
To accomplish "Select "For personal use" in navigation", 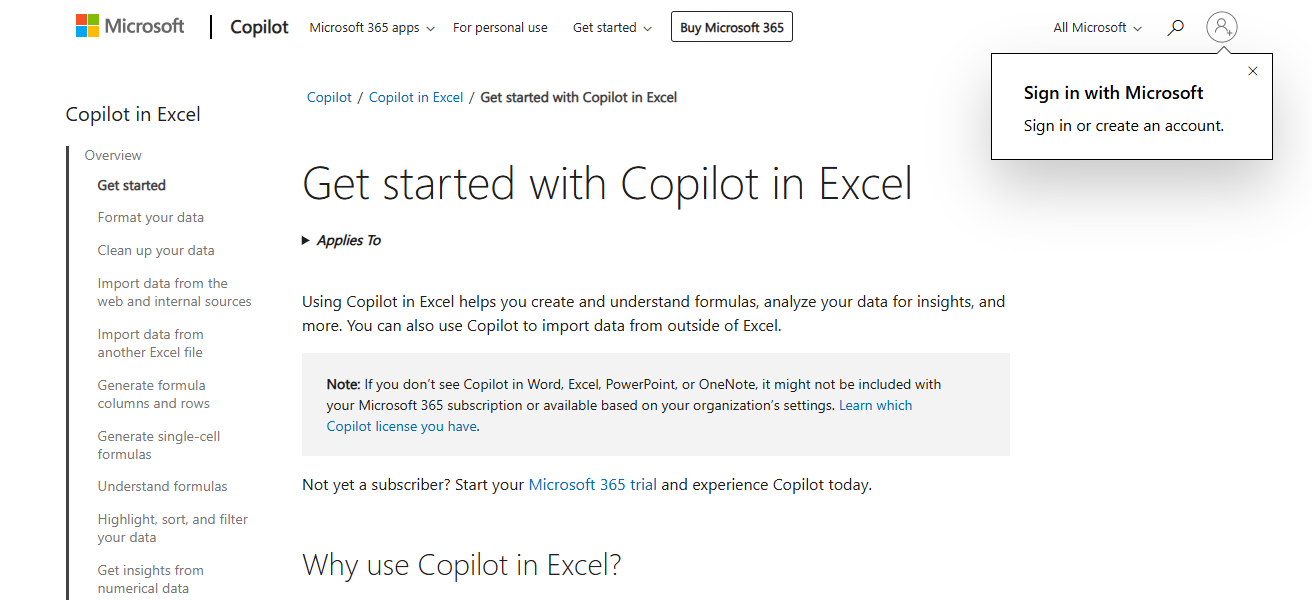I will pos(500,27).
